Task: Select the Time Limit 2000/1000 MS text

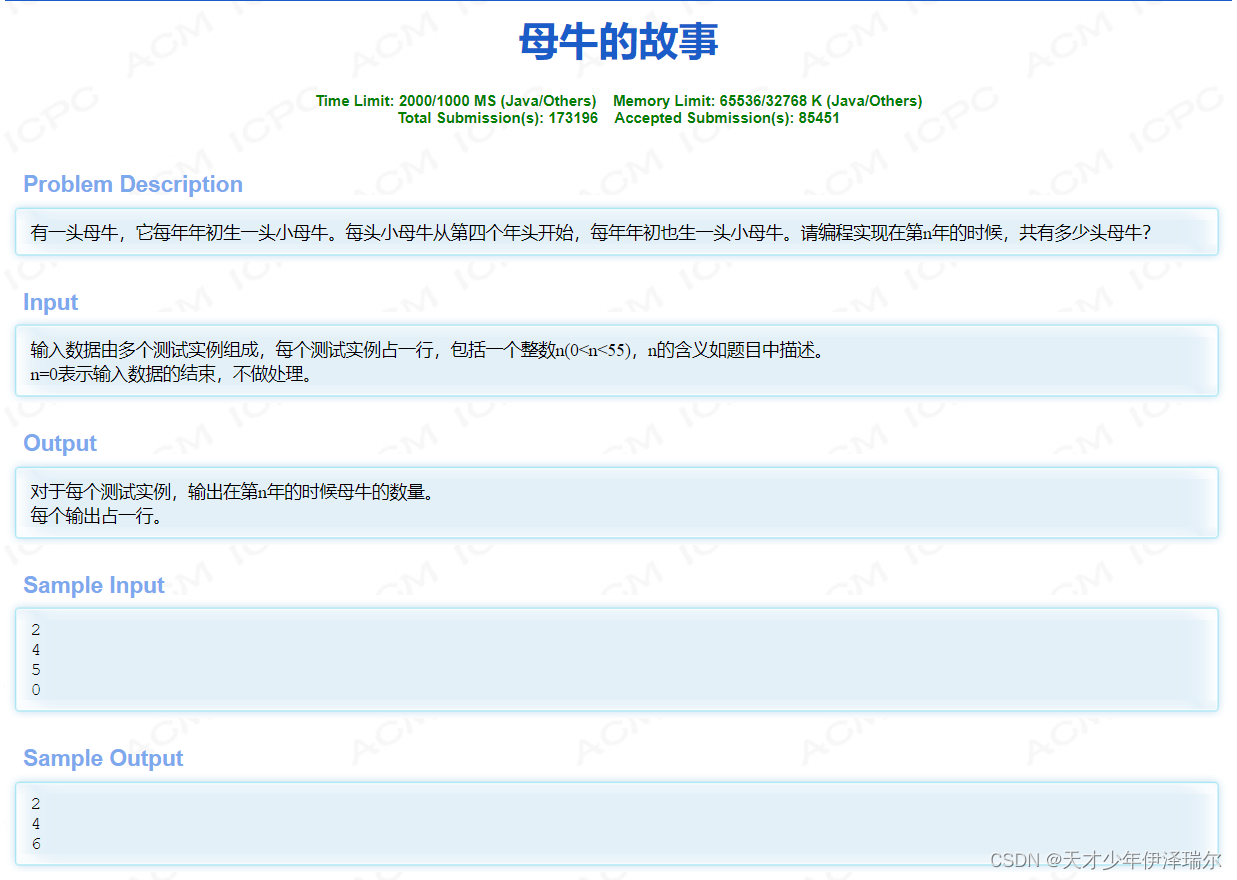Action: pos(456,101)
